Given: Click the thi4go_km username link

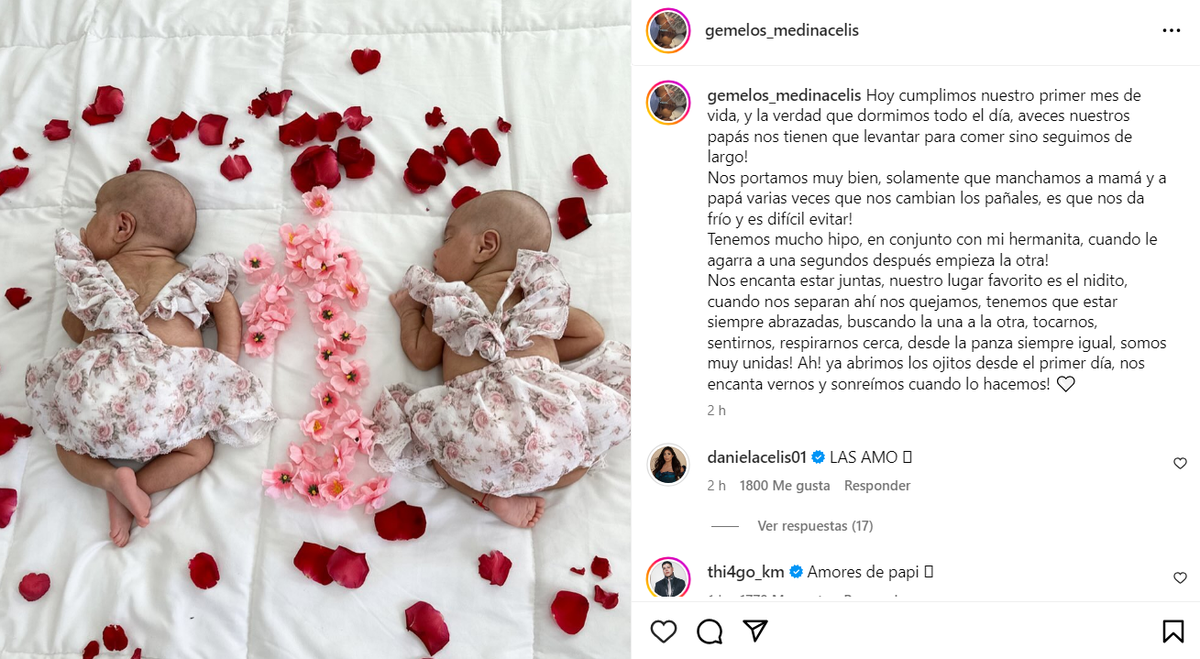Looking at the screenshot, I should coord(746,572).
